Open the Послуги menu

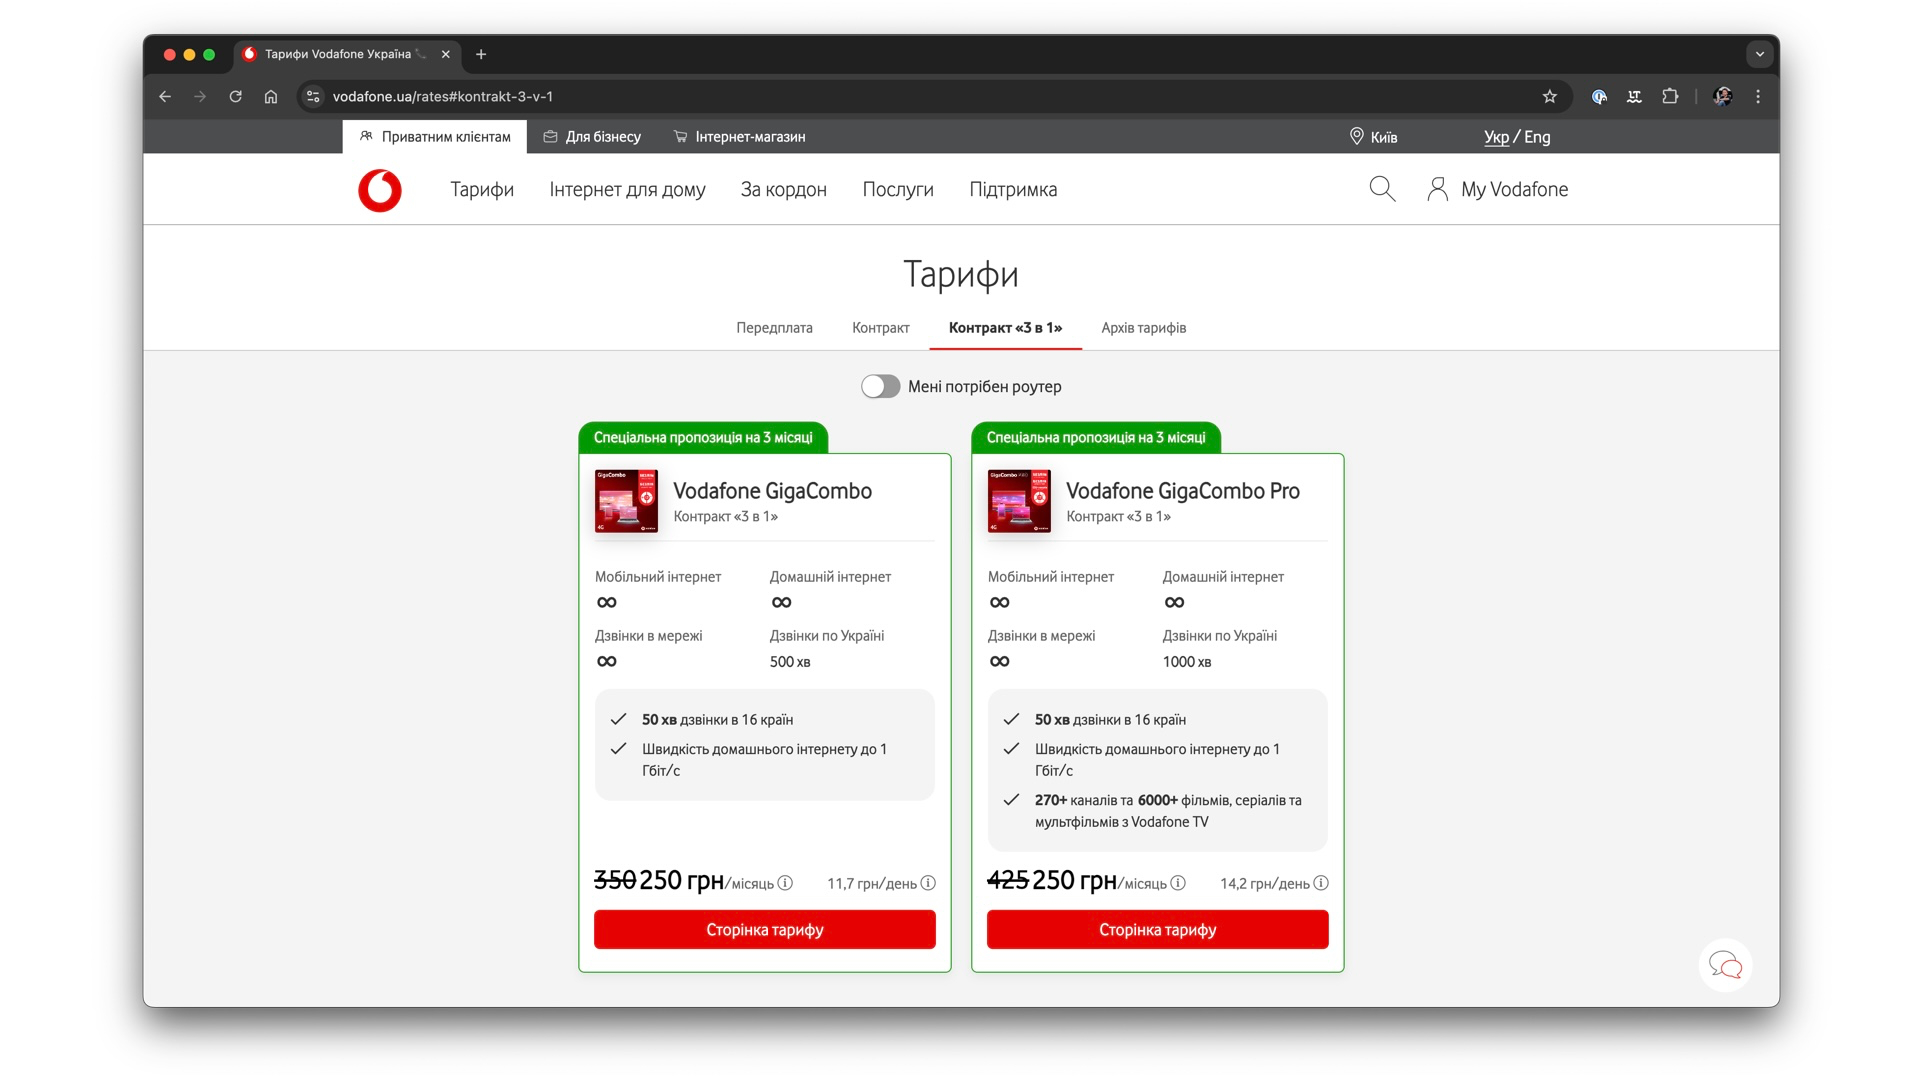tap(898, 189)
